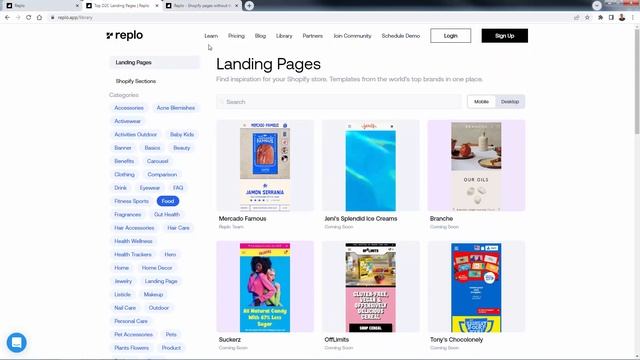Toggle the Activewear category chip
The width and height of the screenshot is (640, 360).
pos(127,121)
